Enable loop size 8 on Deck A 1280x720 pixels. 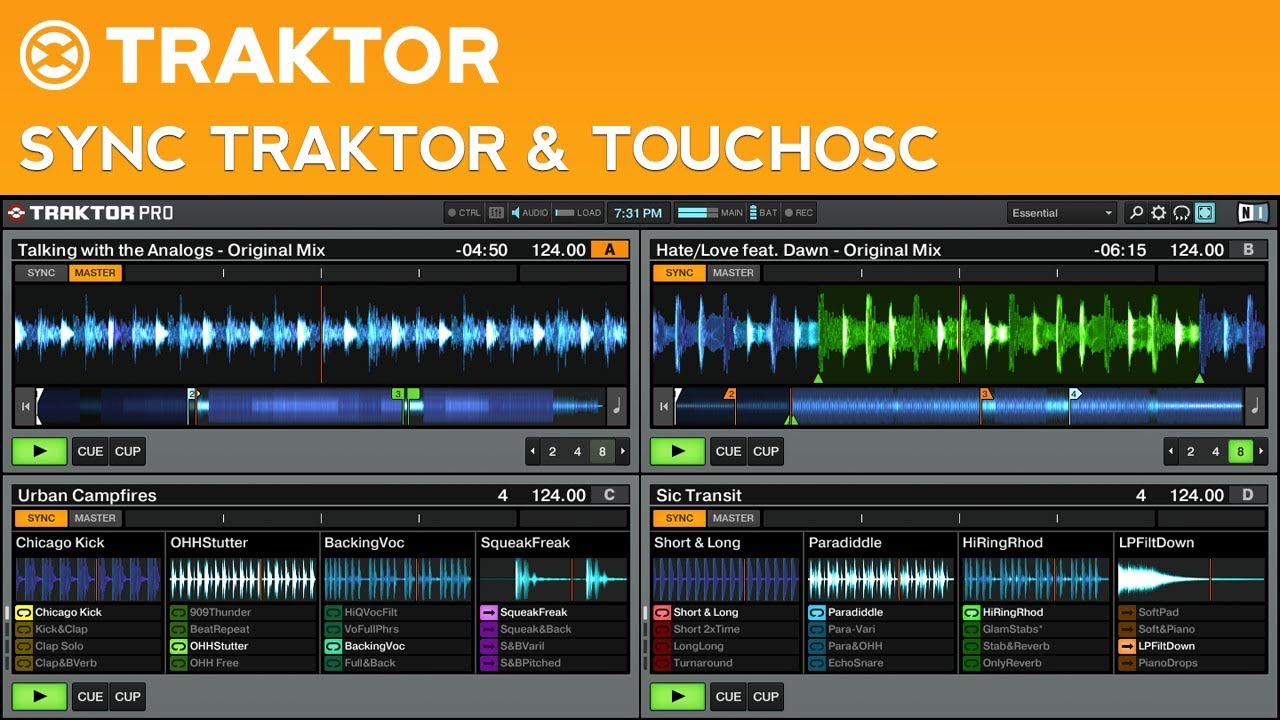pos(602,452)
